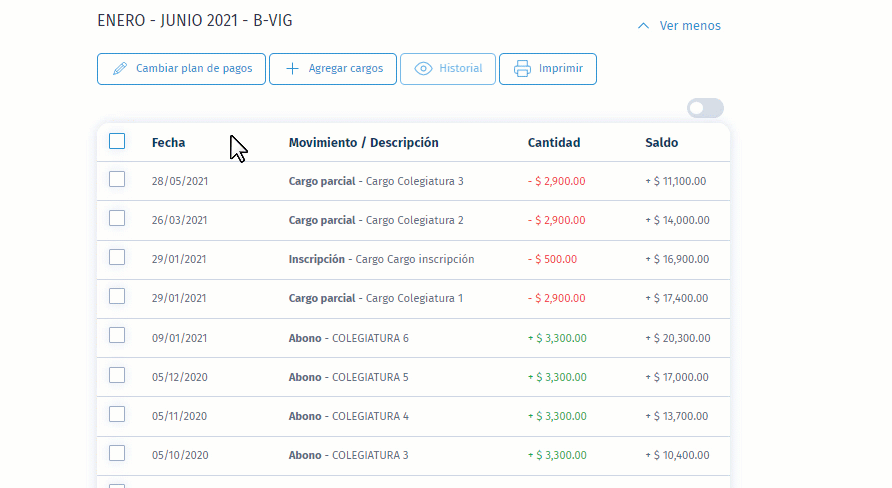The image size is (892, 488).
Task: Tick the COLEGIATURA 4 row checkbox
Action: (x=117, y=413)
